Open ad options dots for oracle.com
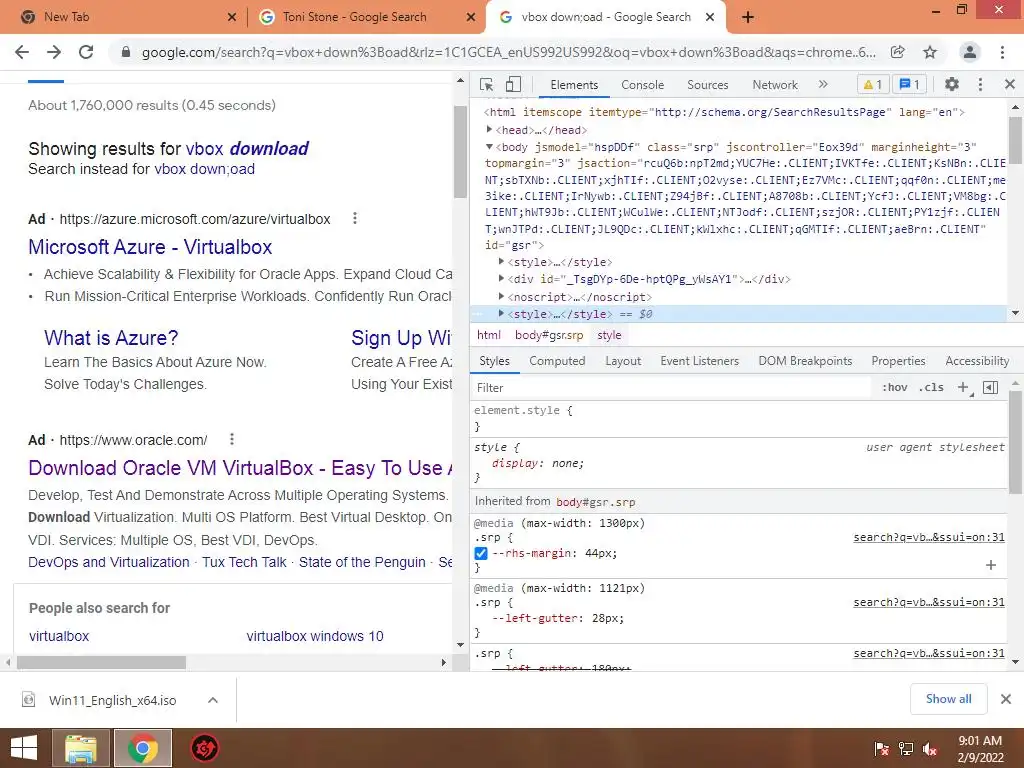 [232, 440]
